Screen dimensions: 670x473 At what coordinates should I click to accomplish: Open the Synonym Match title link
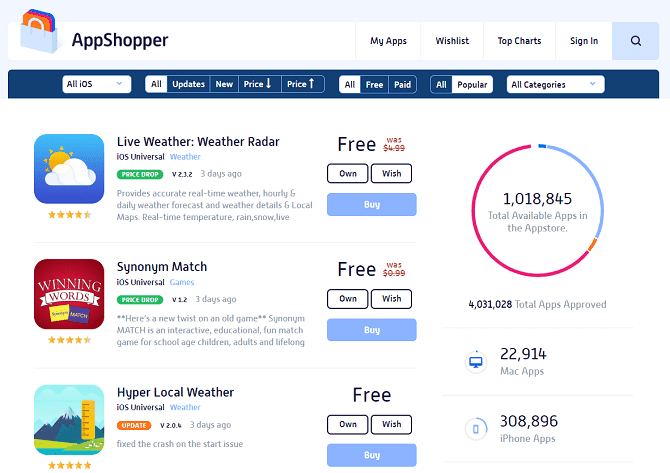(x=162, y=267)
